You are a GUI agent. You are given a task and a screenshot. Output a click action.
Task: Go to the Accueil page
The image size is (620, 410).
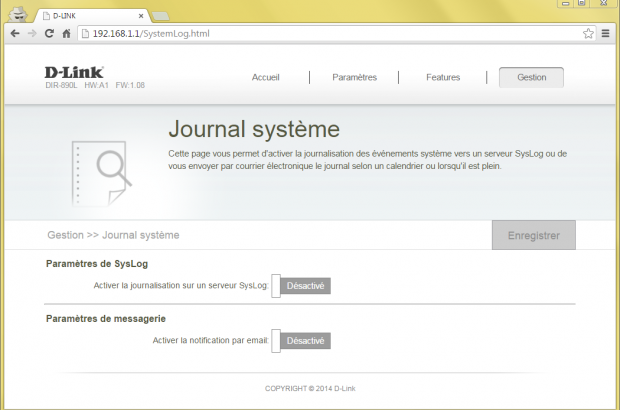(266, 77)
